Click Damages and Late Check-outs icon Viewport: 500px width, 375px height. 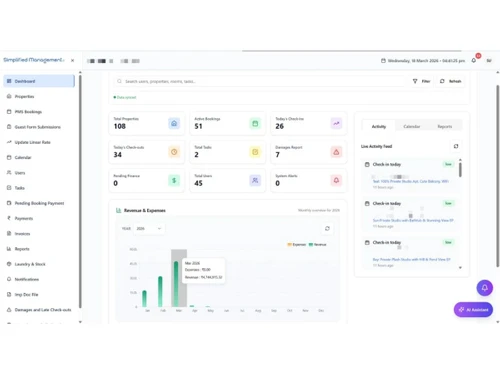point(9,310)
